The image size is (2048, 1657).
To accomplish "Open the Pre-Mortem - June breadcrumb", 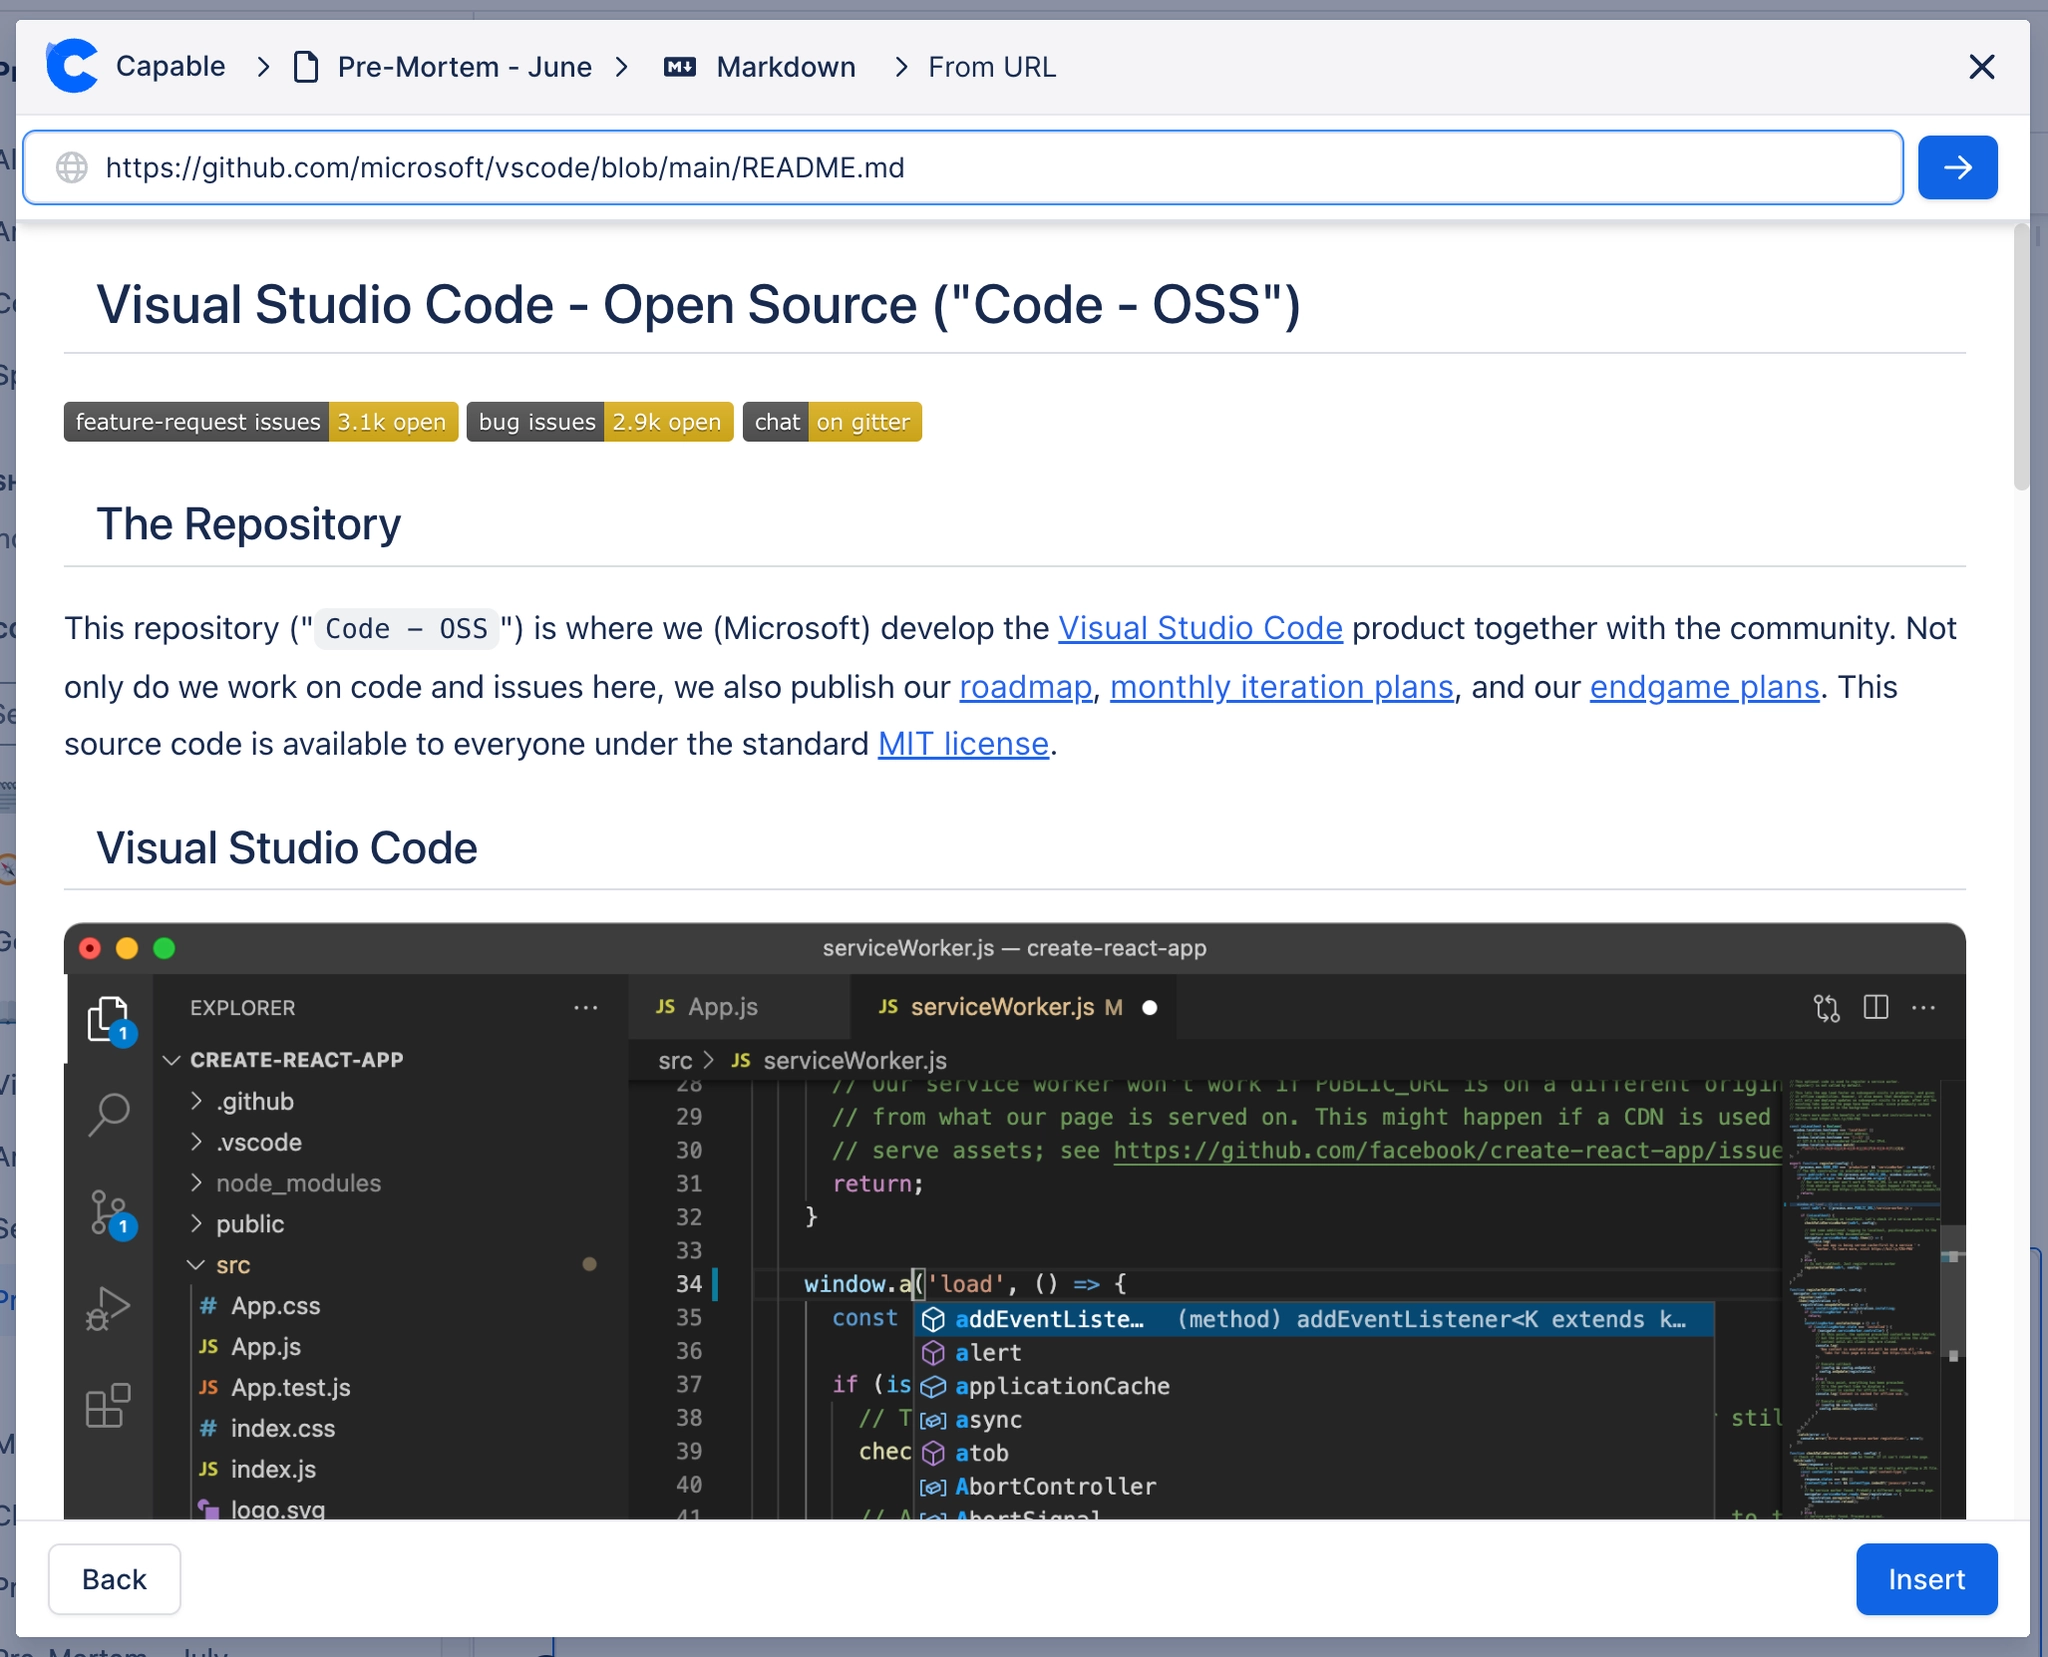I will [x=465, y=67].
